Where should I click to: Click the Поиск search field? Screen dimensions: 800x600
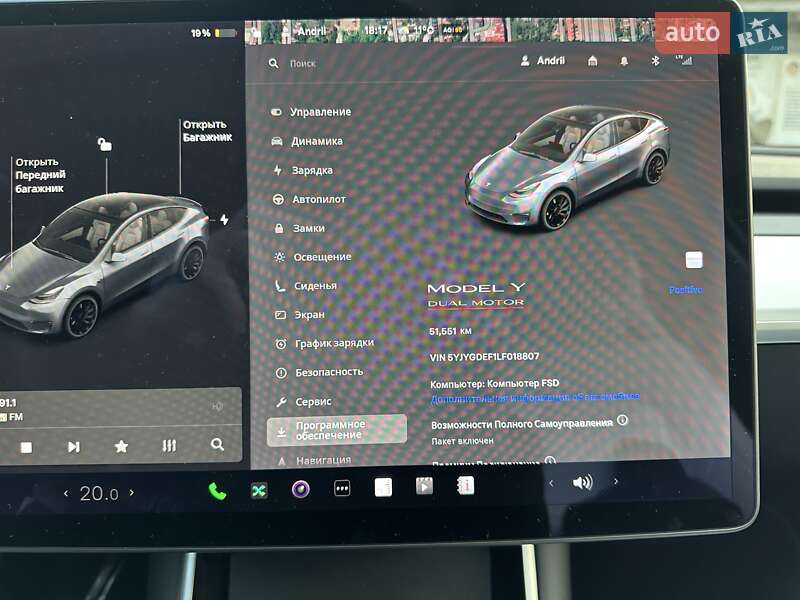point(303,64)
